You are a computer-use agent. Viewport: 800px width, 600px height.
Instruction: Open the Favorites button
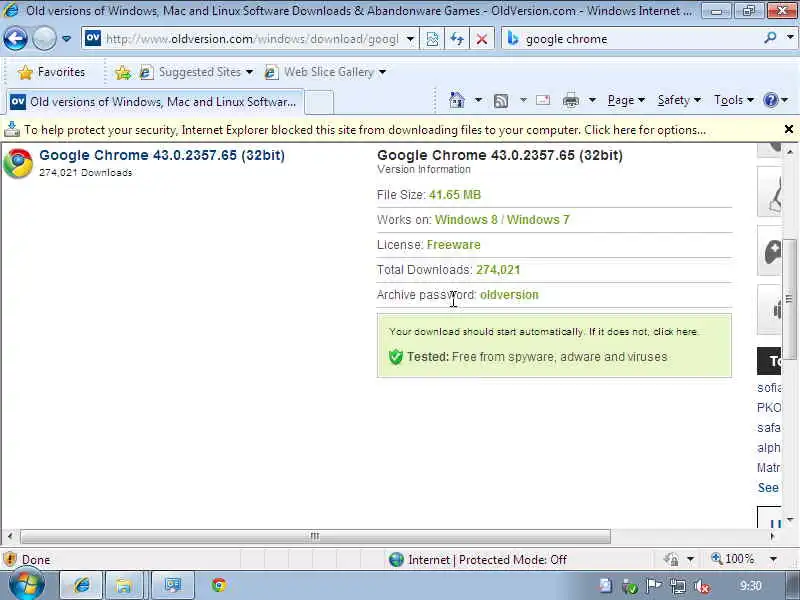[51, 72]
